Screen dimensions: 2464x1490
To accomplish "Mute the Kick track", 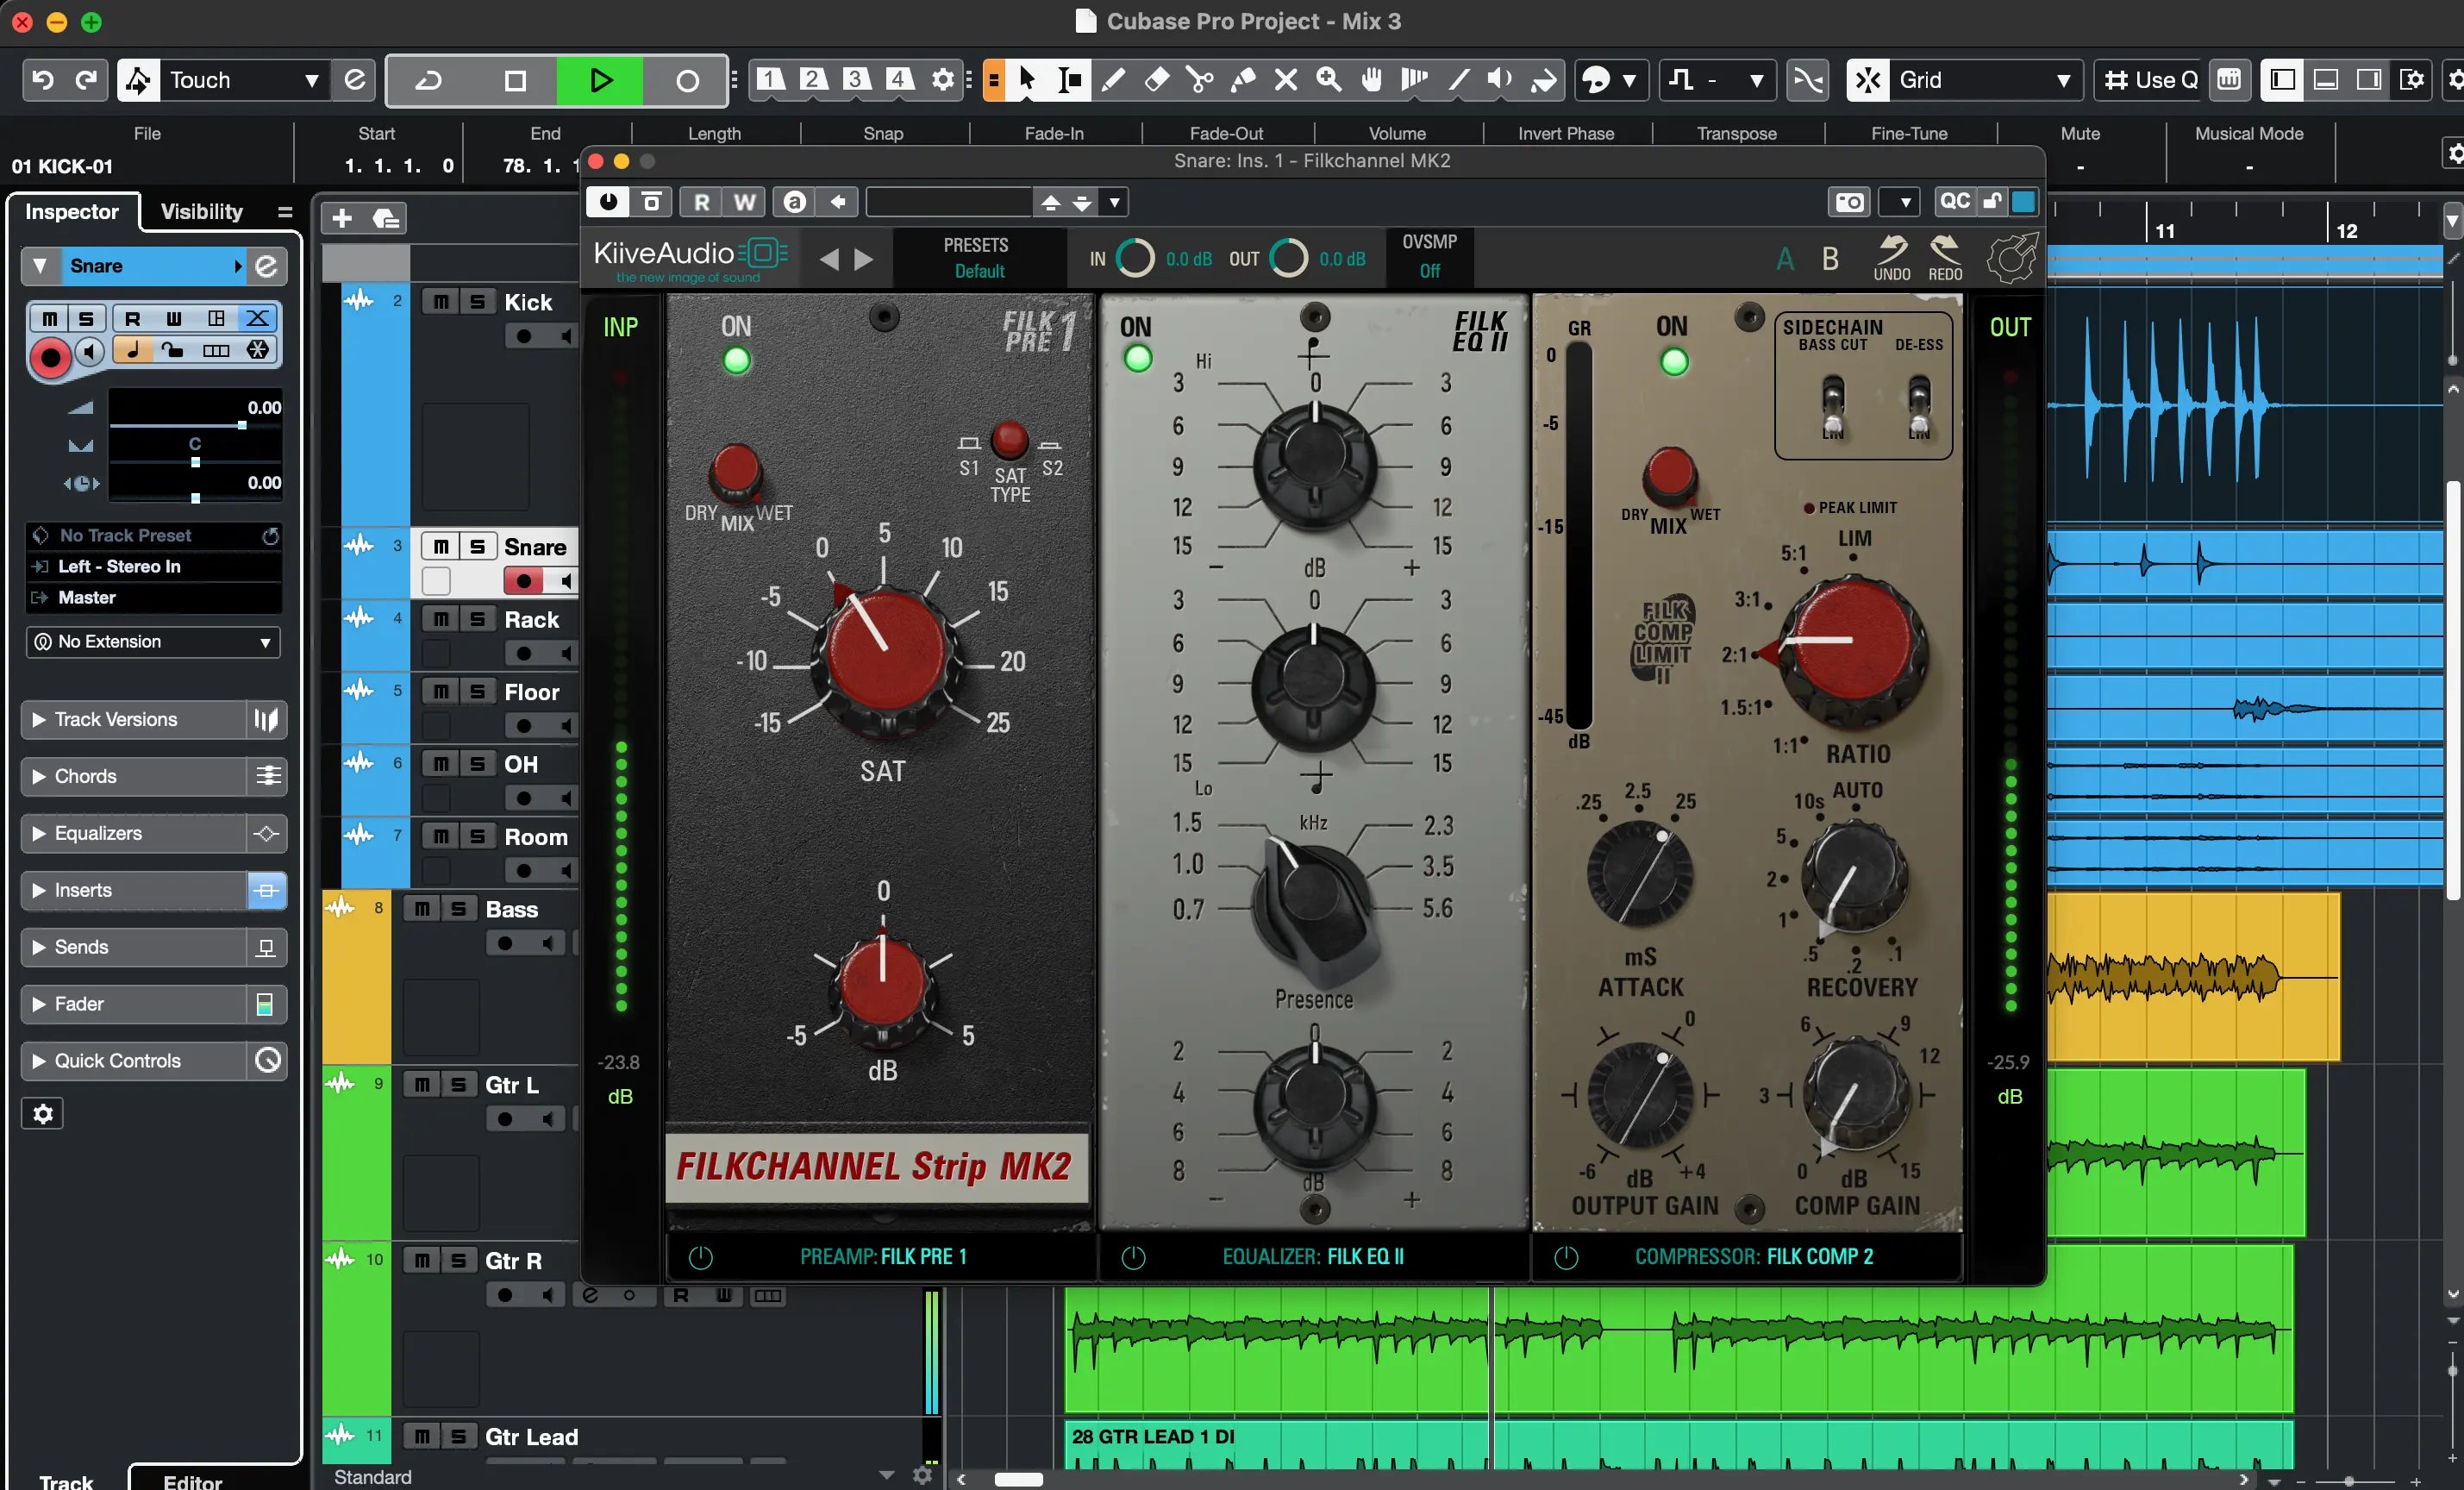I will click(441, 302).
